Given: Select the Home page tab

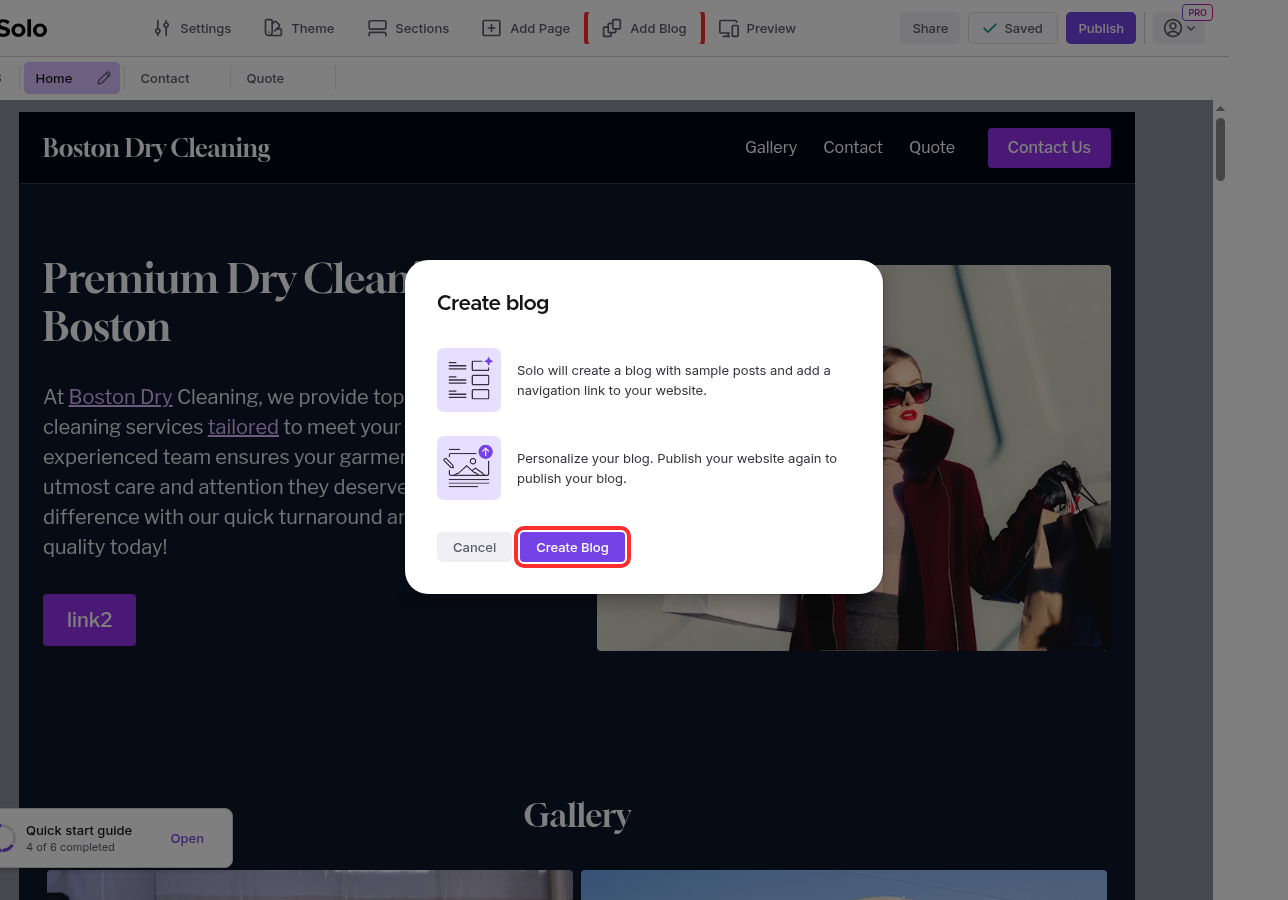Looking at the screenshot, I should click(x=72, y=78).
